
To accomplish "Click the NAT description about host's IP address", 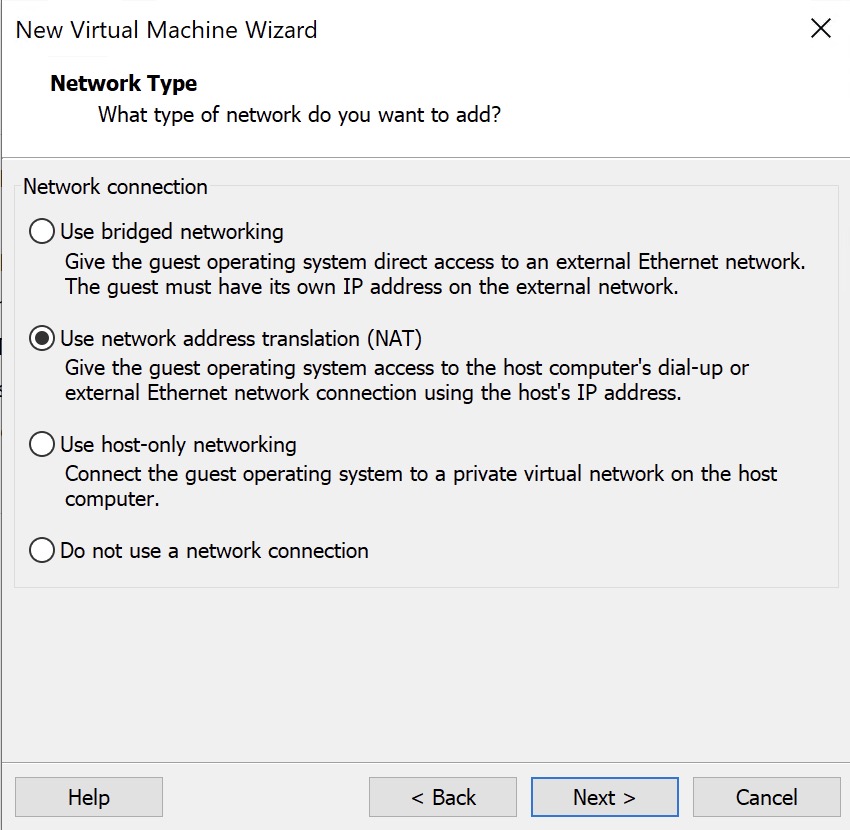I will [406, 381].
